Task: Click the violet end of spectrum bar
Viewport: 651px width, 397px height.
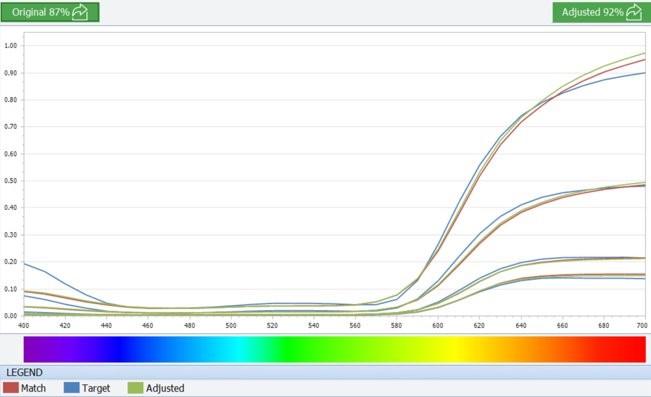Action: pos(33,349)
